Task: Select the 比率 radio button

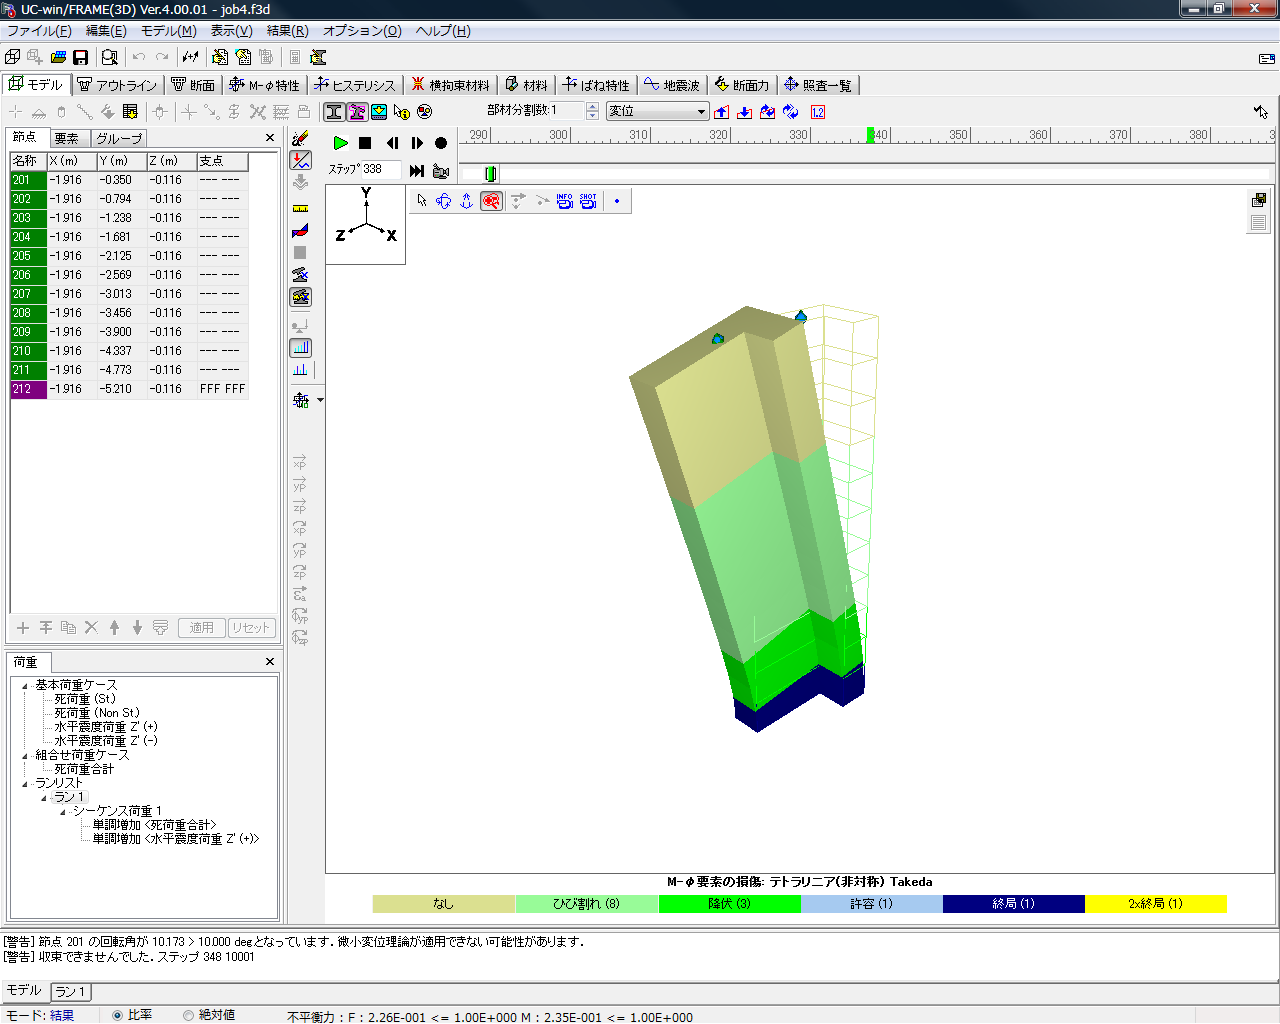Action: click(x=118, y=1015)
